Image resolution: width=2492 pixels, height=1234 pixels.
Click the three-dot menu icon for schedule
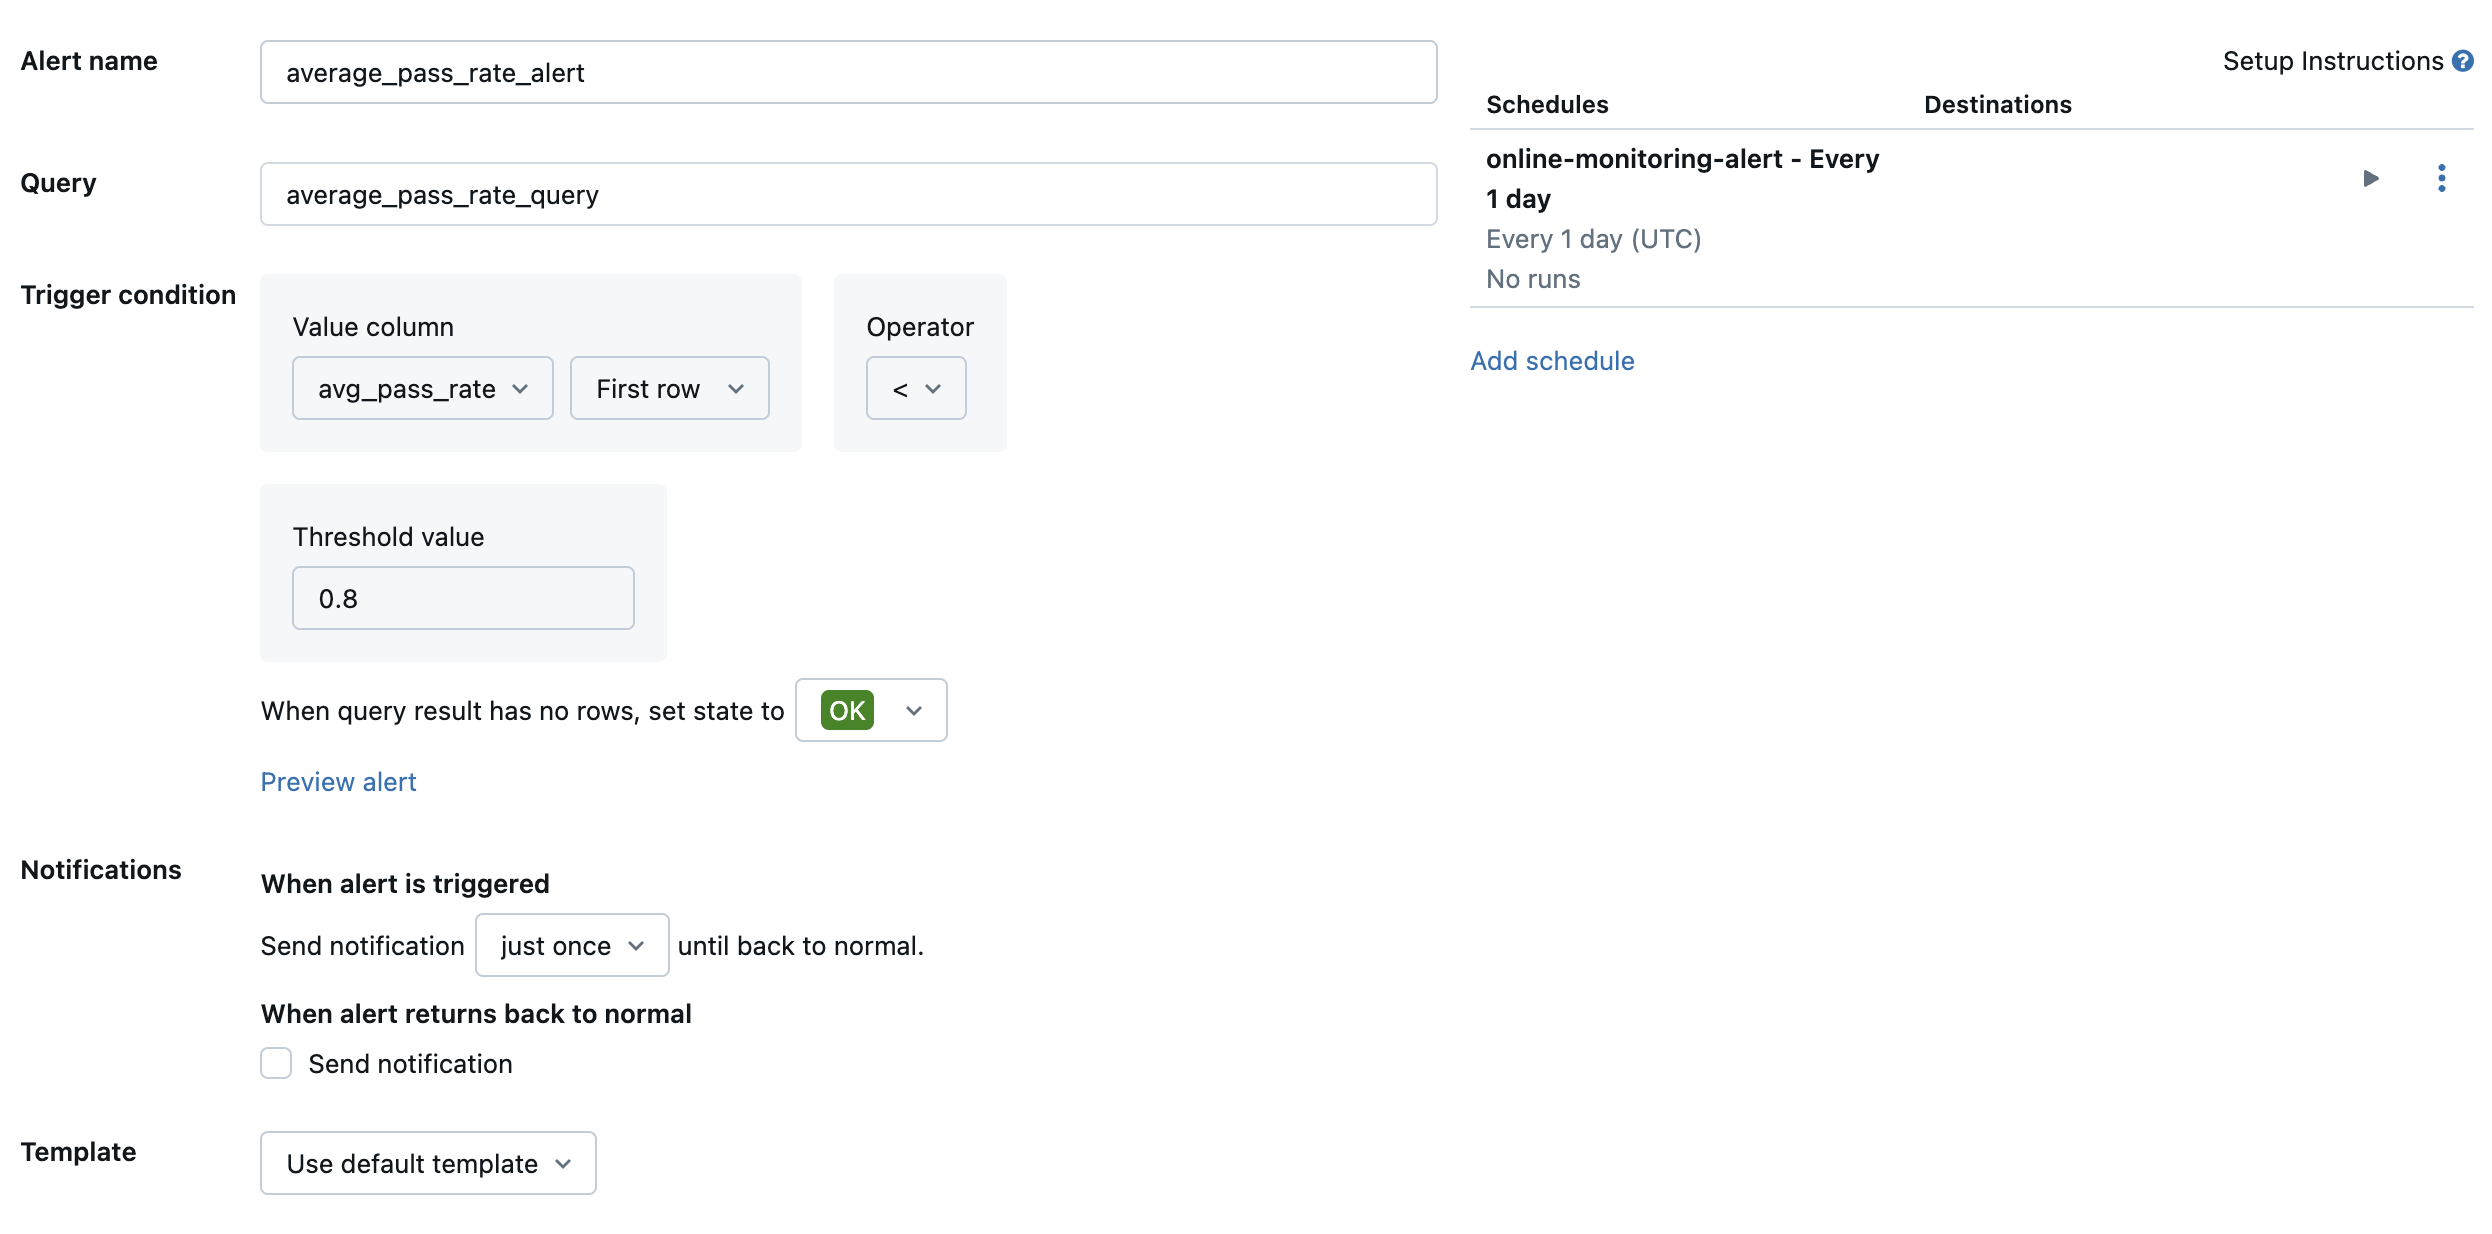pyautogui.click(x=2448, y=178)
